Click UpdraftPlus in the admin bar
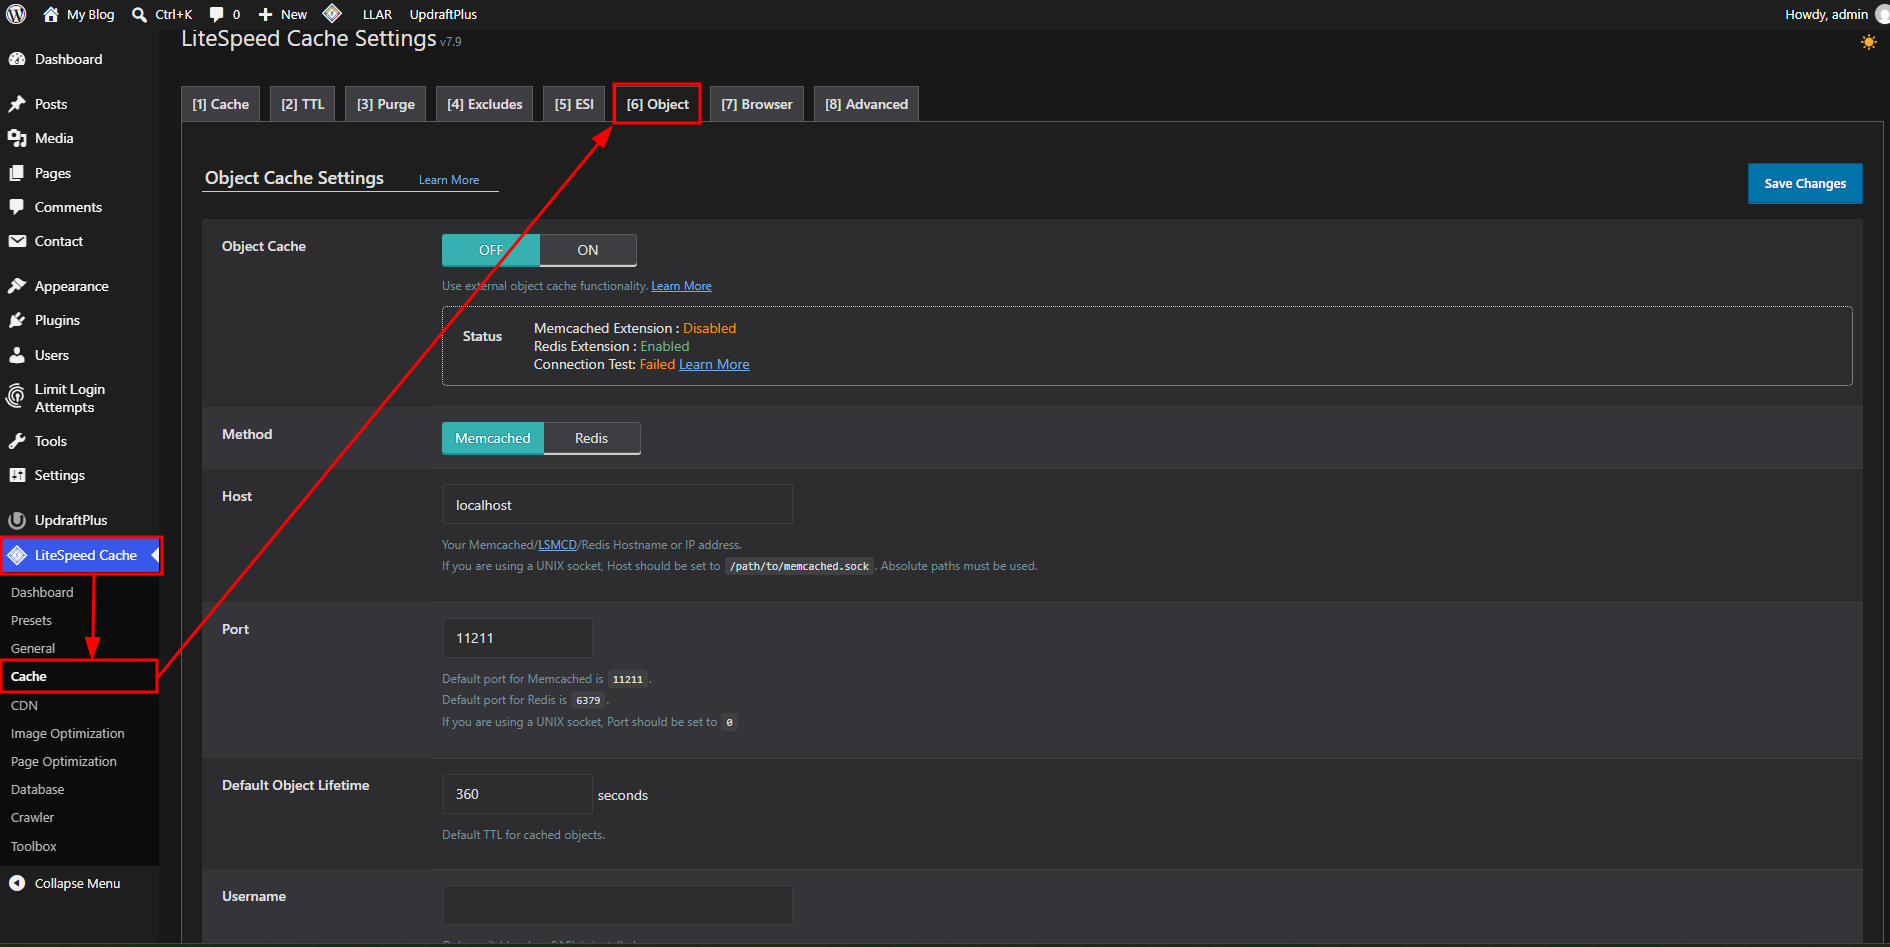Viewport: 1890px width, 947px height. pos(443,14)
